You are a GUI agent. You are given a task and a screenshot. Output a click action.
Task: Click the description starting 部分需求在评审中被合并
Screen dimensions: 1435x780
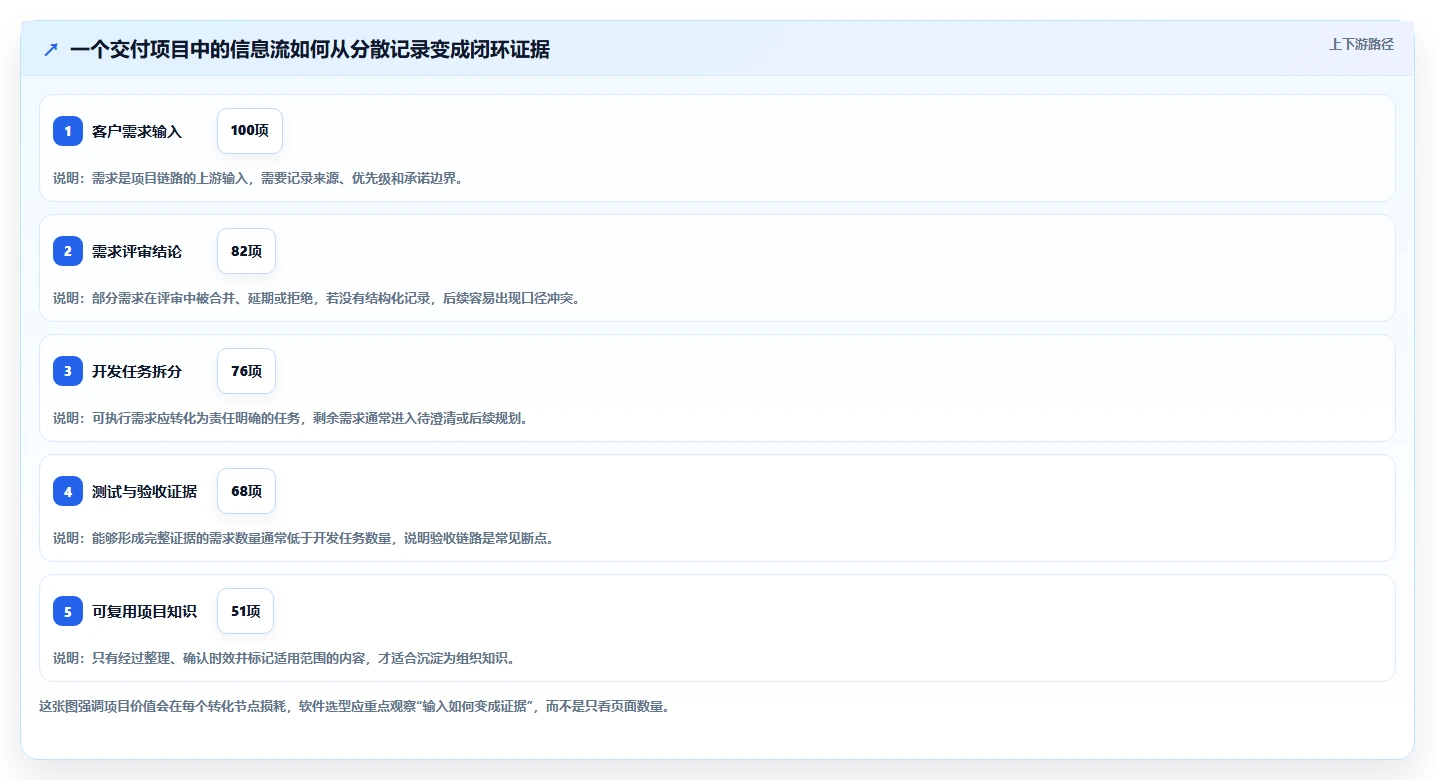(317, 298)
